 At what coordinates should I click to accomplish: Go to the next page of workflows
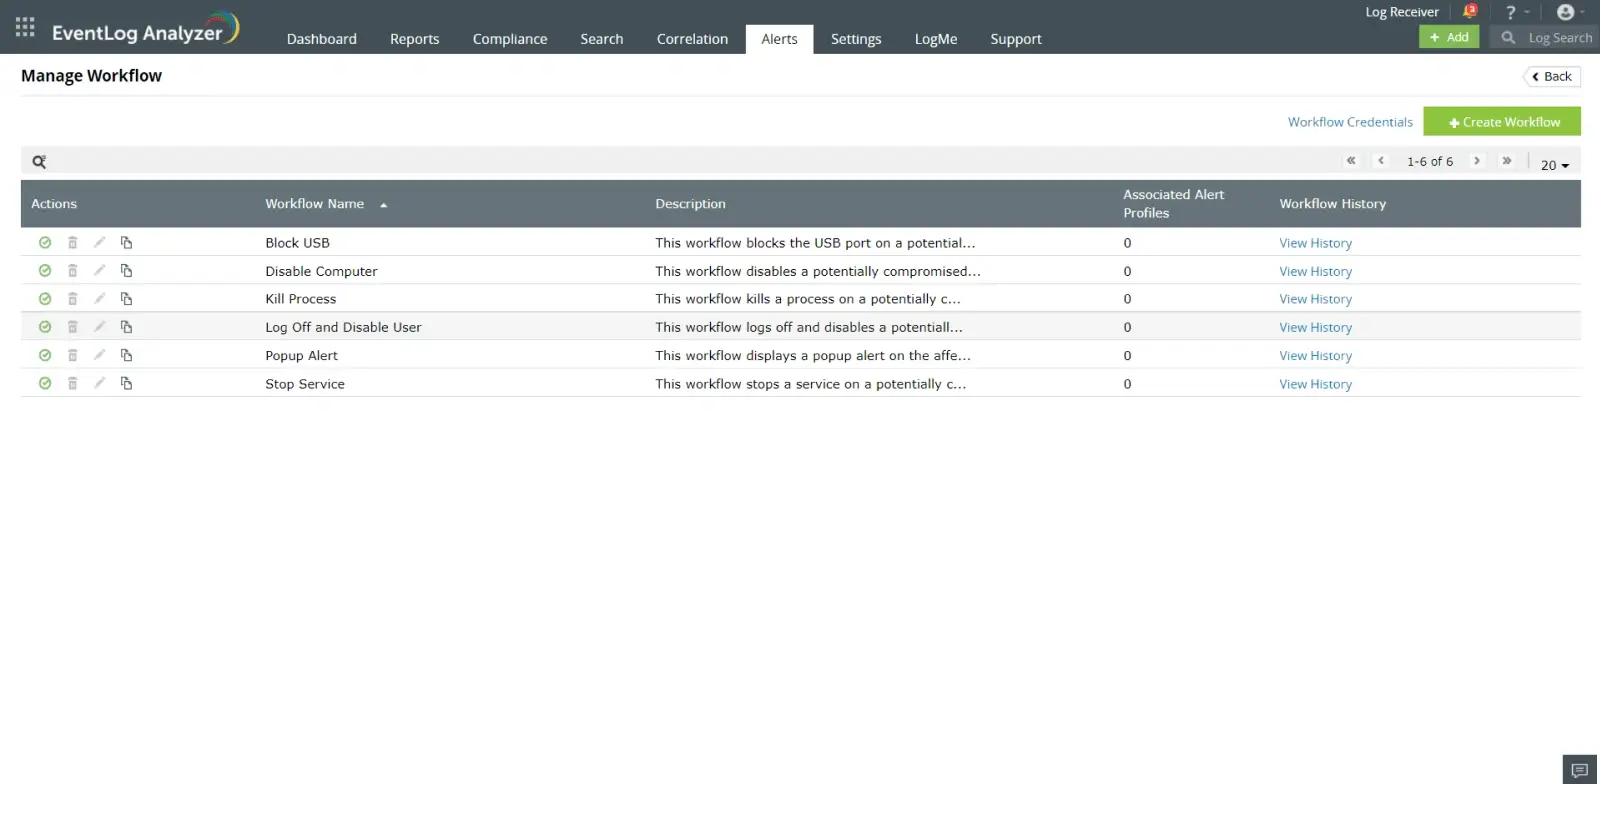coord(1476,161)
